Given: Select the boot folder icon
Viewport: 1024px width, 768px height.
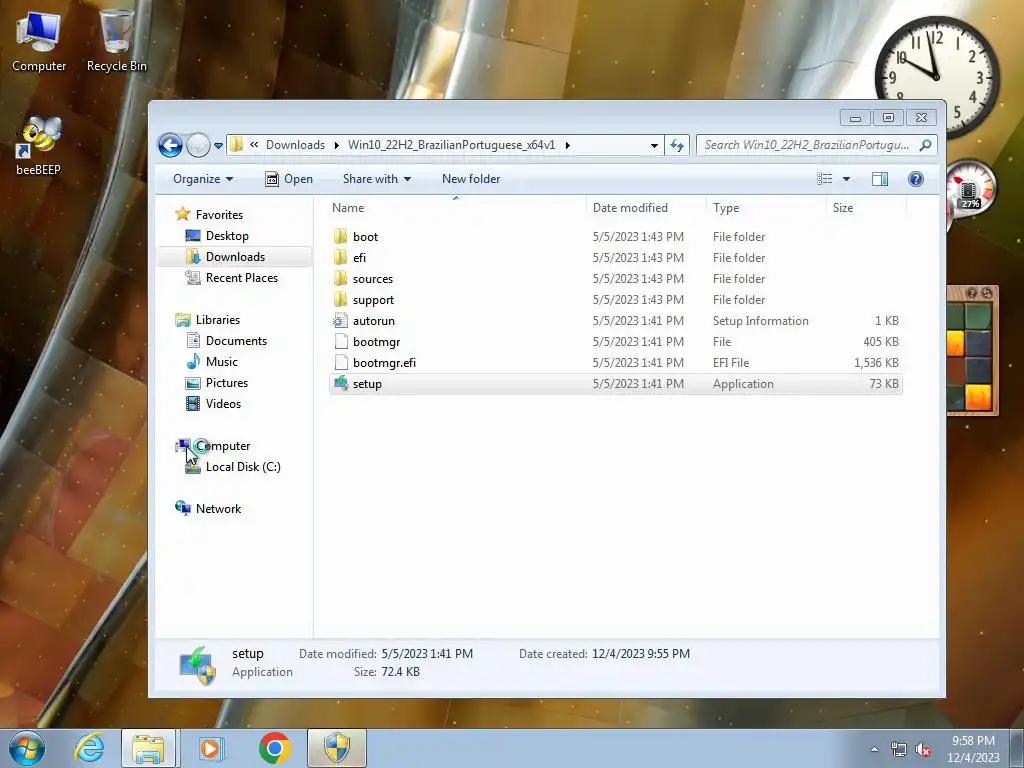Looking at the screenshot, I should click(340, 236).
